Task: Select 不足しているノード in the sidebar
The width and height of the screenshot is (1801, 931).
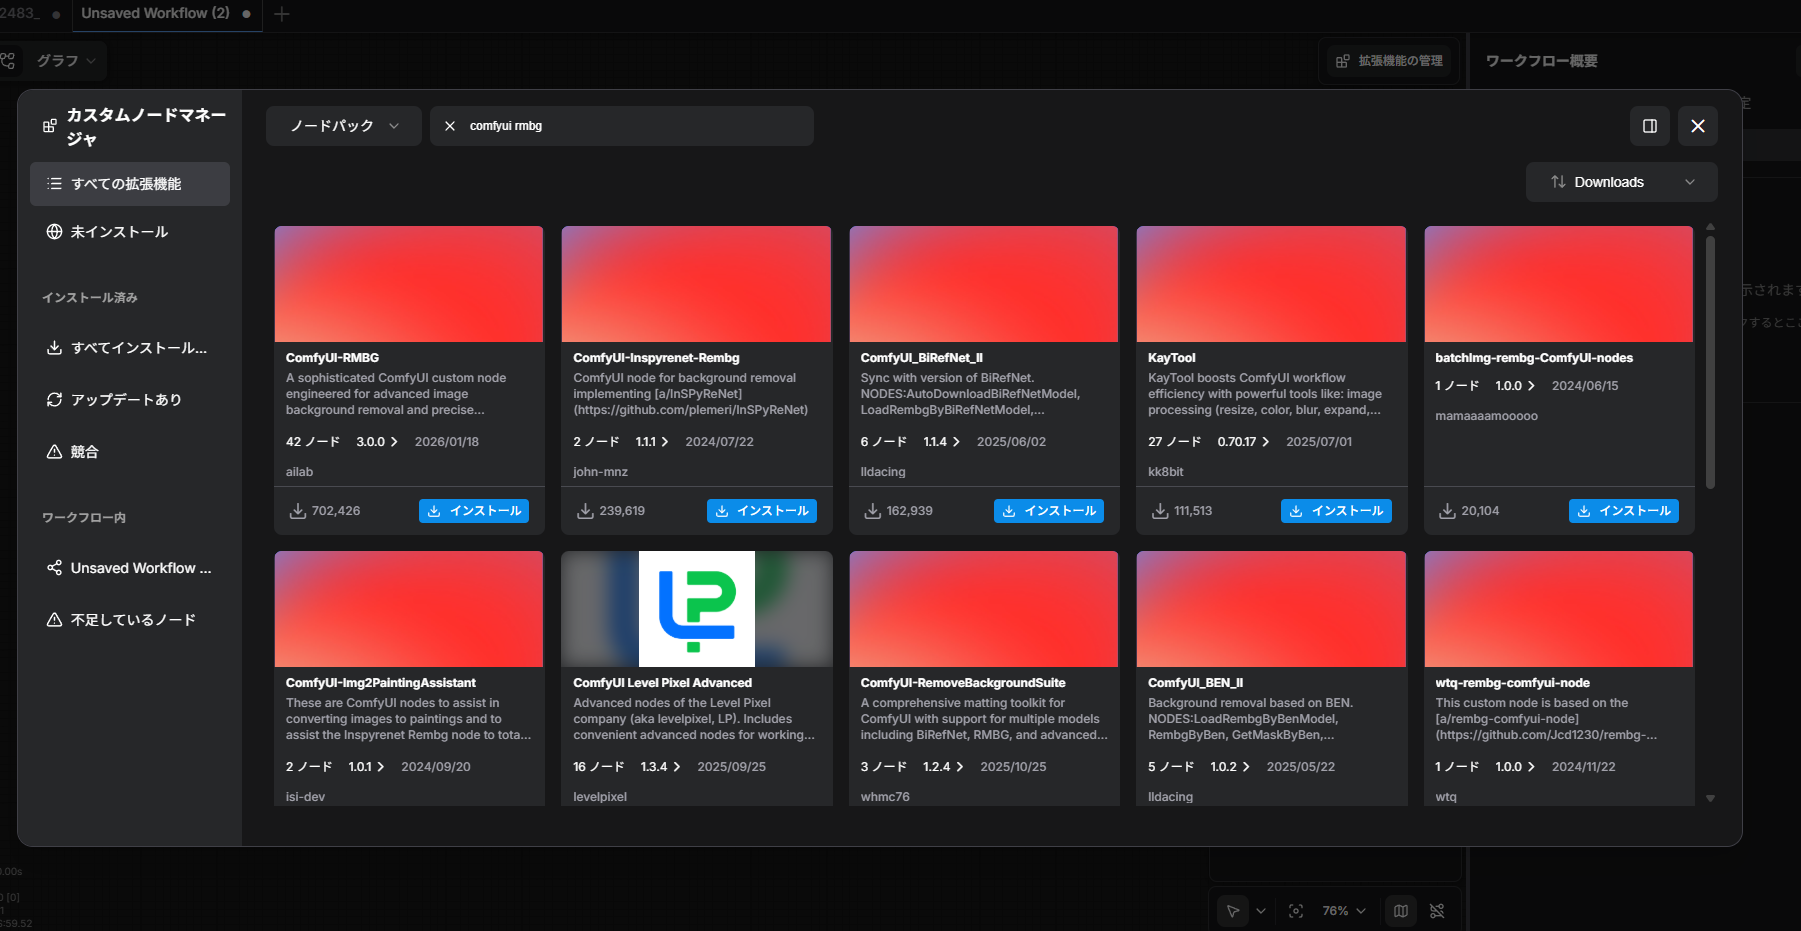Action: tap(130, 620)
